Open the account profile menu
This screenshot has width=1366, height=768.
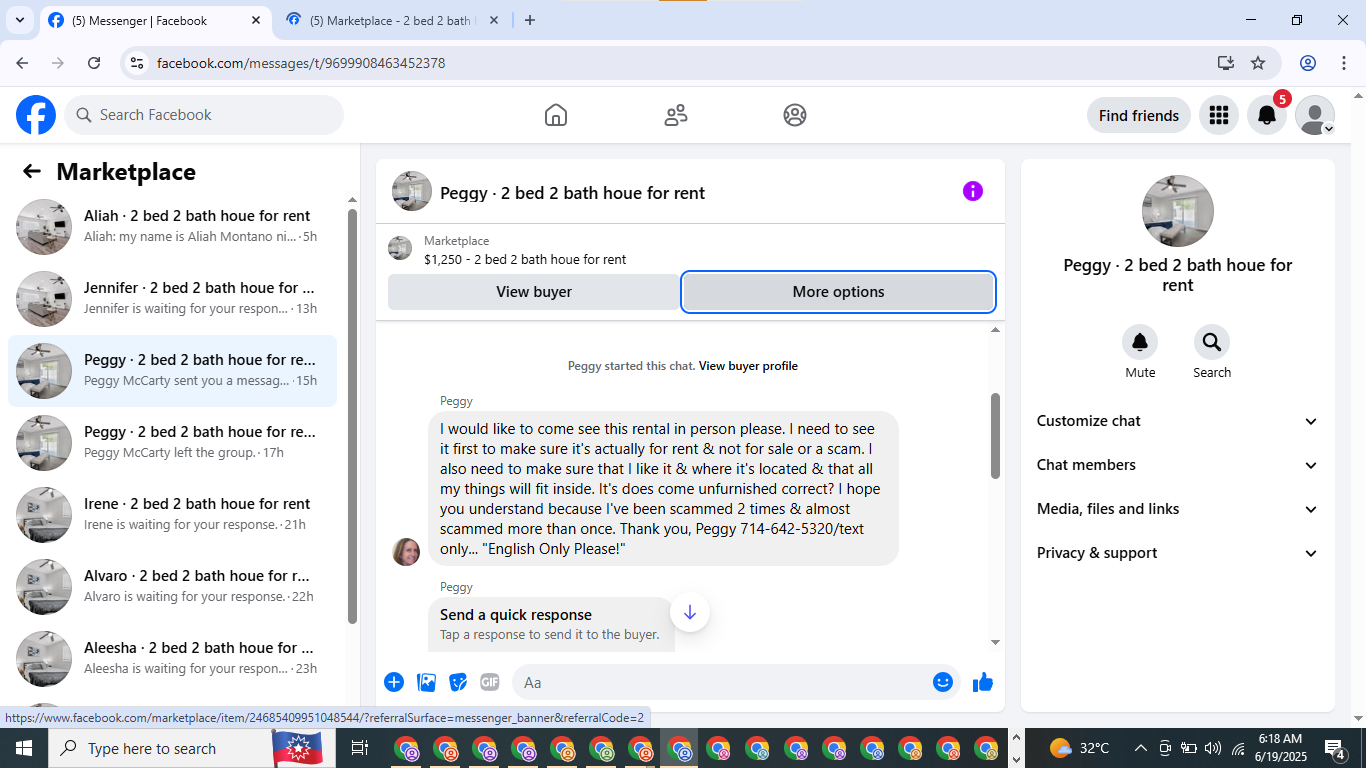coord(1315,115)
